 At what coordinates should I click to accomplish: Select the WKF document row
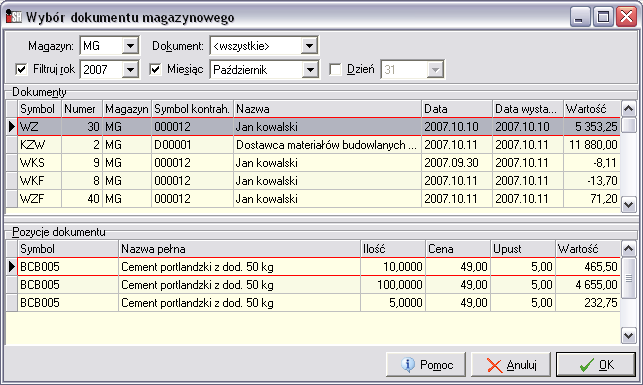[x=319, y=181]
